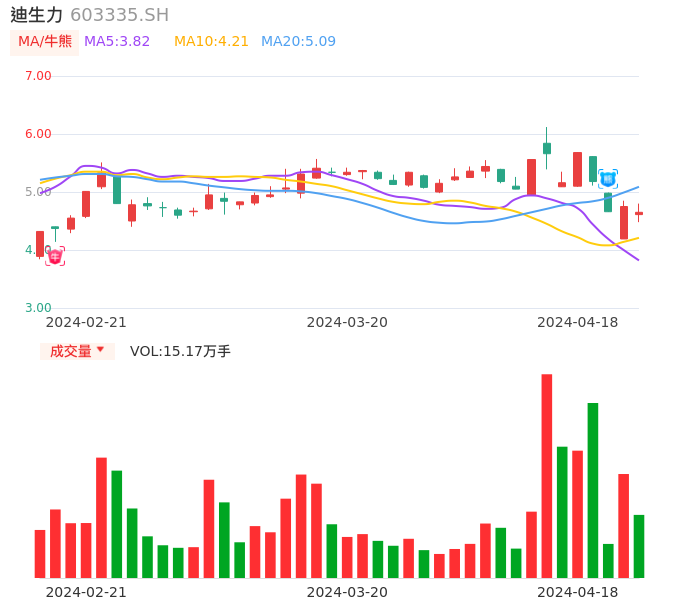Screen dimensions: 686x606
Task: Click the highest candlestick with long upper wick
Action: (x=547, y=147)
